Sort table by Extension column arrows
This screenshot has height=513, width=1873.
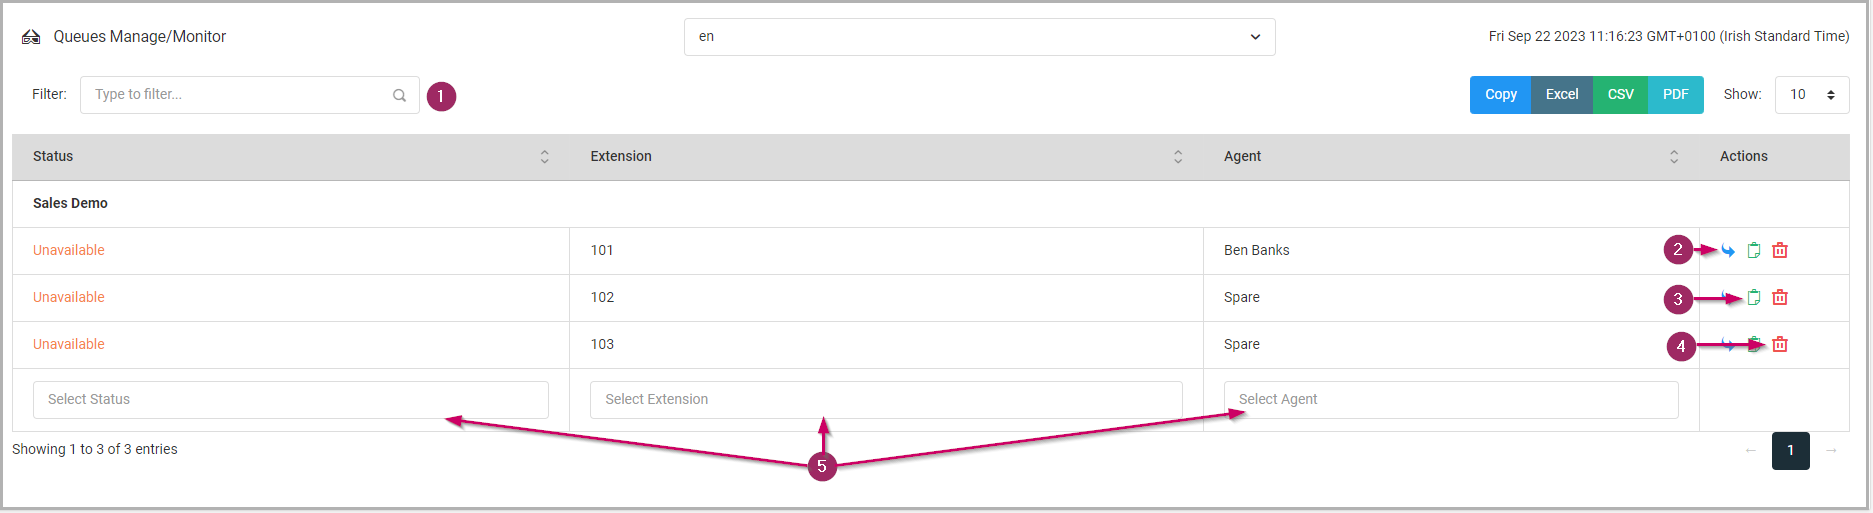[x=1178, y=157]
